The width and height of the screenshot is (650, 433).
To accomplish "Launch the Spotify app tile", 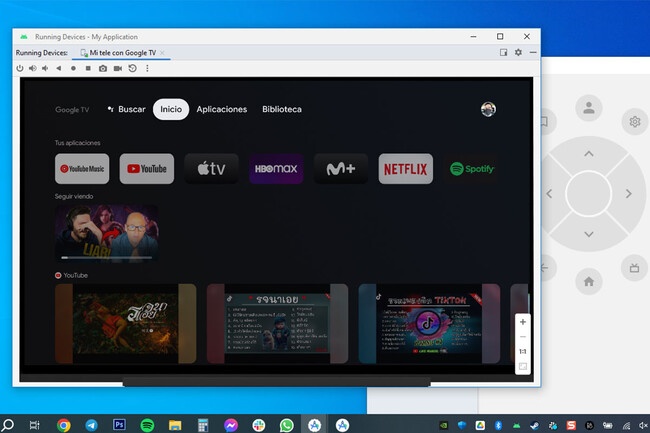I will click(x=471, y=169).
